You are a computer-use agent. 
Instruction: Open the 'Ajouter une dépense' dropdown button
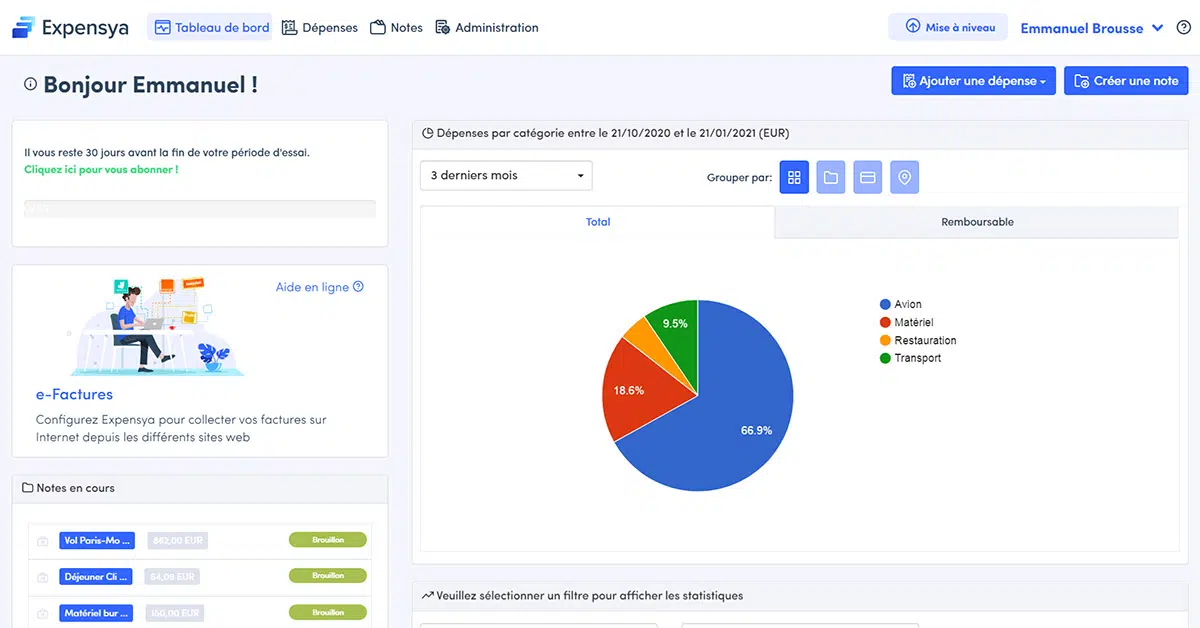click(973, 81)
